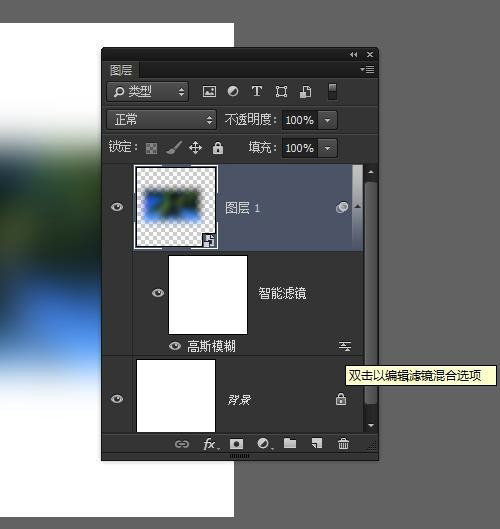This screenshot has width=500, height=529.
Task: Add a layer mask
Action: [x=236, y=444]
